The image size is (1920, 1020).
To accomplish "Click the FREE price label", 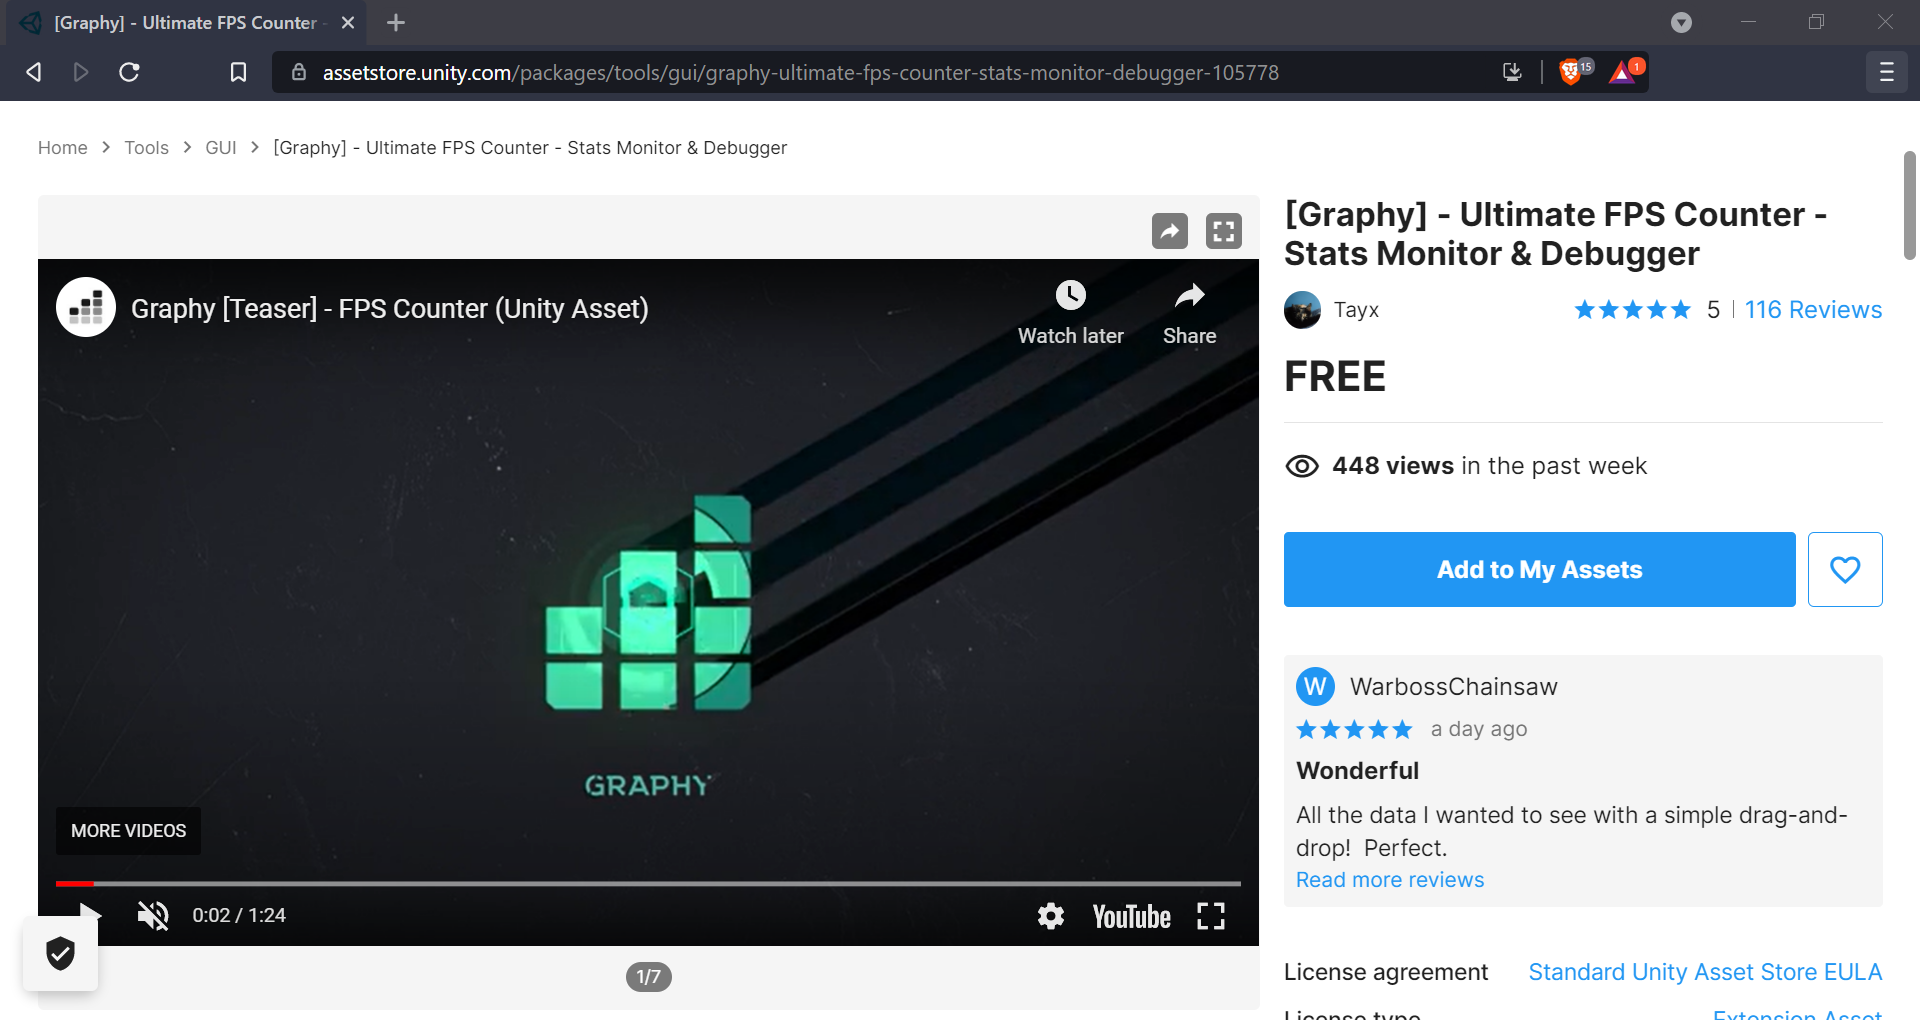I will tap(1335, 377).
